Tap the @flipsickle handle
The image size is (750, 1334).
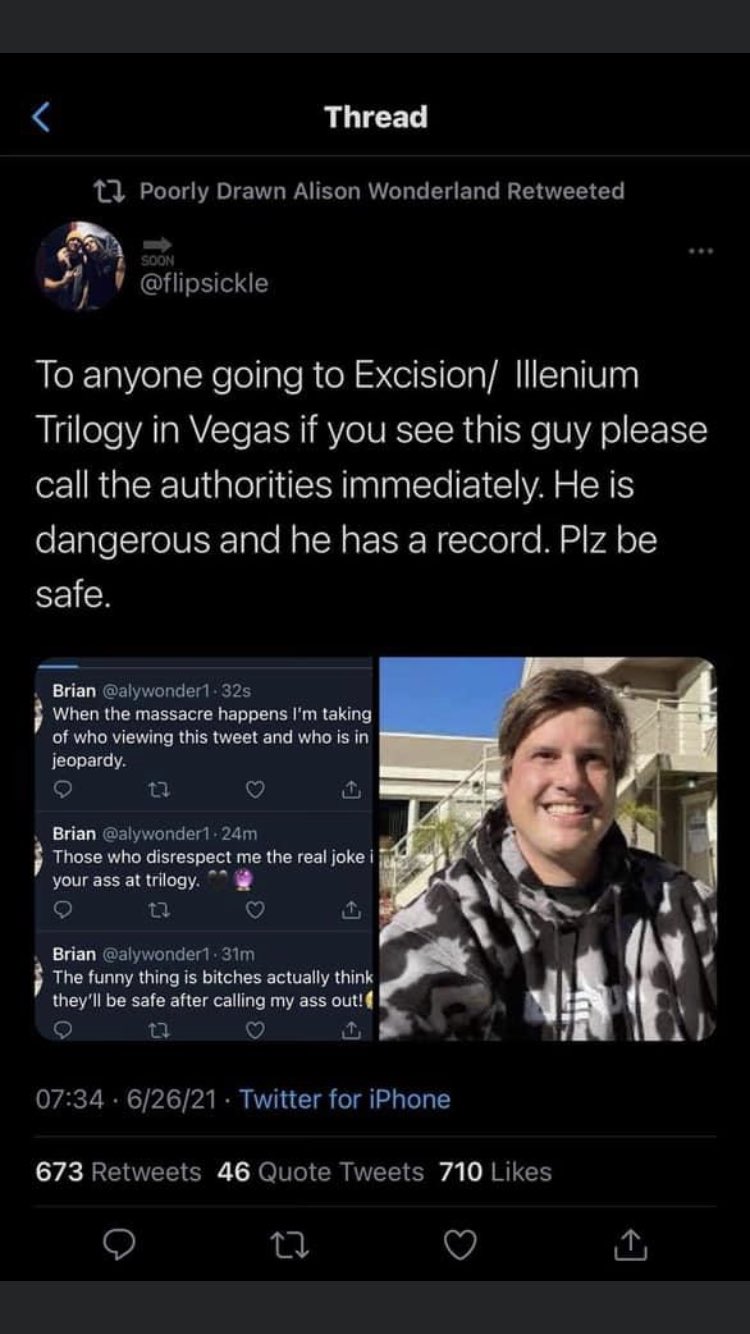point(205,283)
